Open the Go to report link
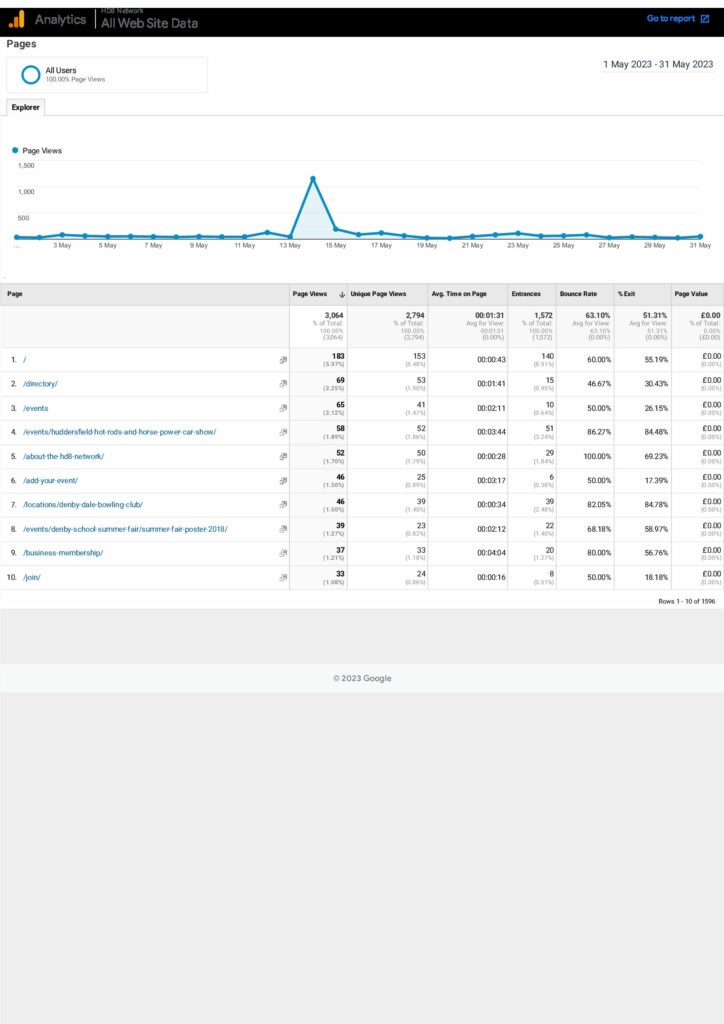The width and height of the screenshot is (724, 1024). click(677, 19)
